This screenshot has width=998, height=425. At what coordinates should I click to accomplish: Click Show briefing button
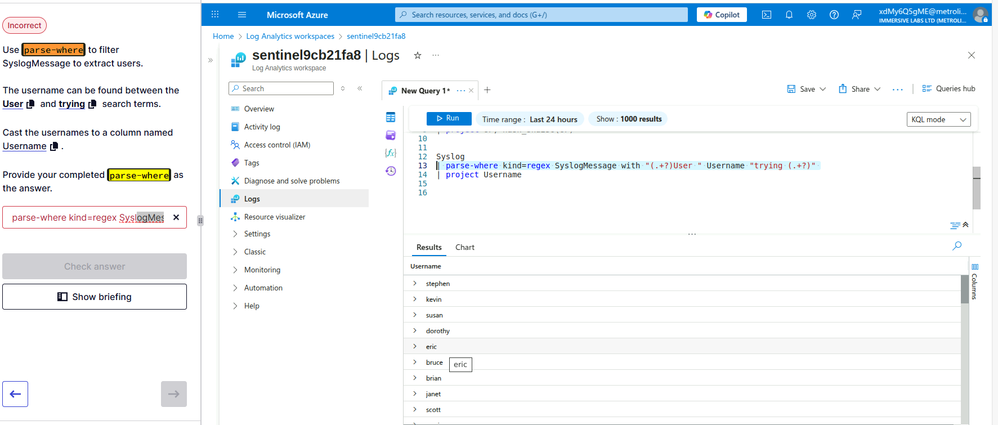pos(94,297)
